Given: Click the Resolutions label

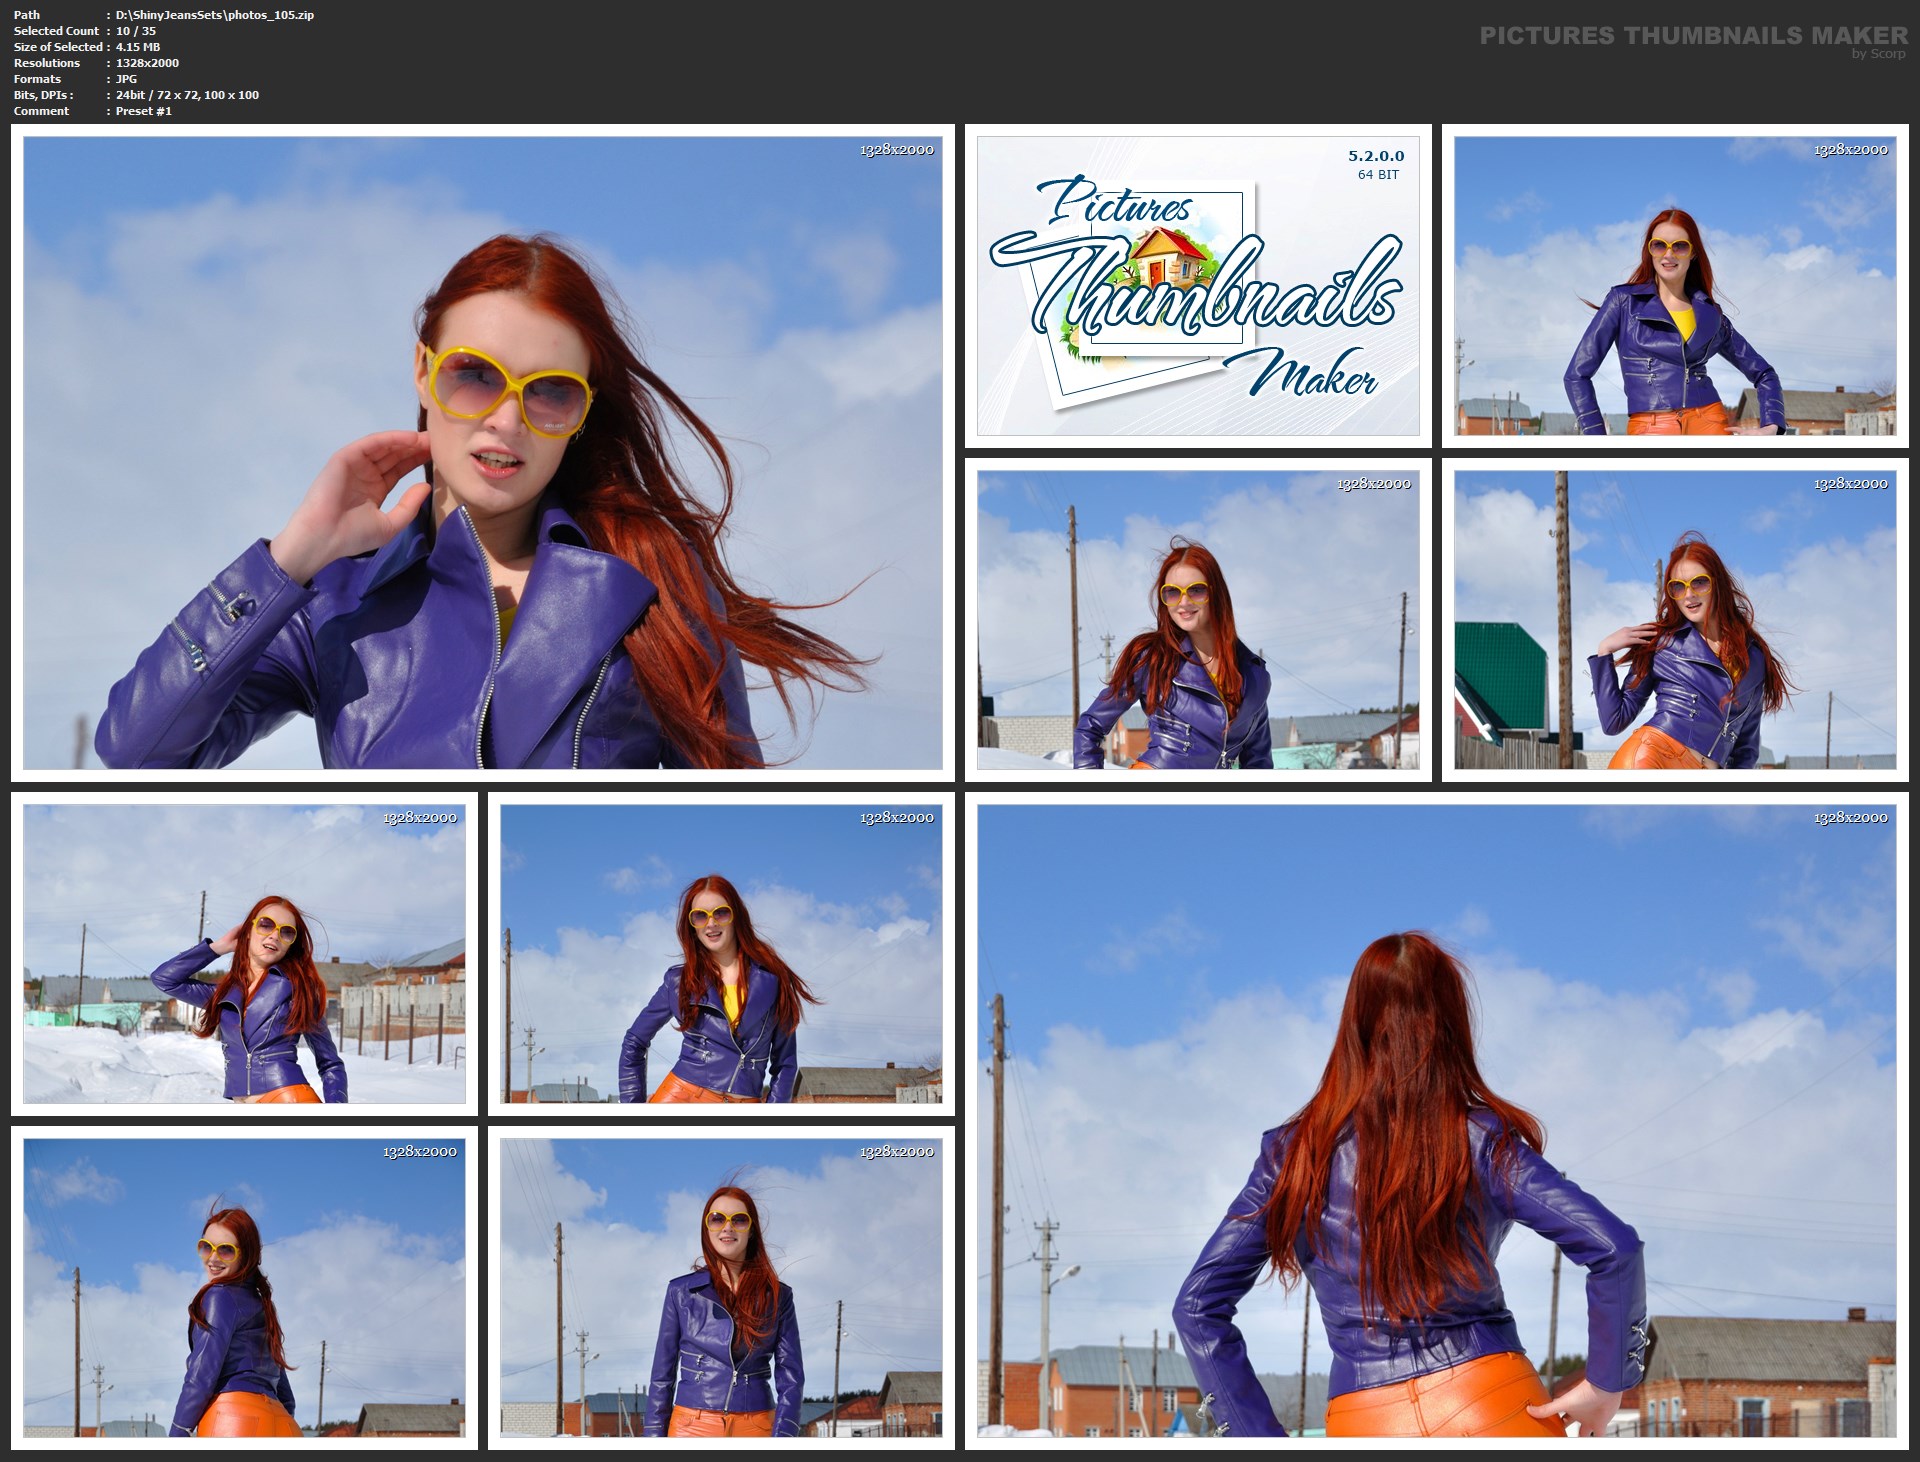Looking at the screenshot, I should tap(47, 63).
